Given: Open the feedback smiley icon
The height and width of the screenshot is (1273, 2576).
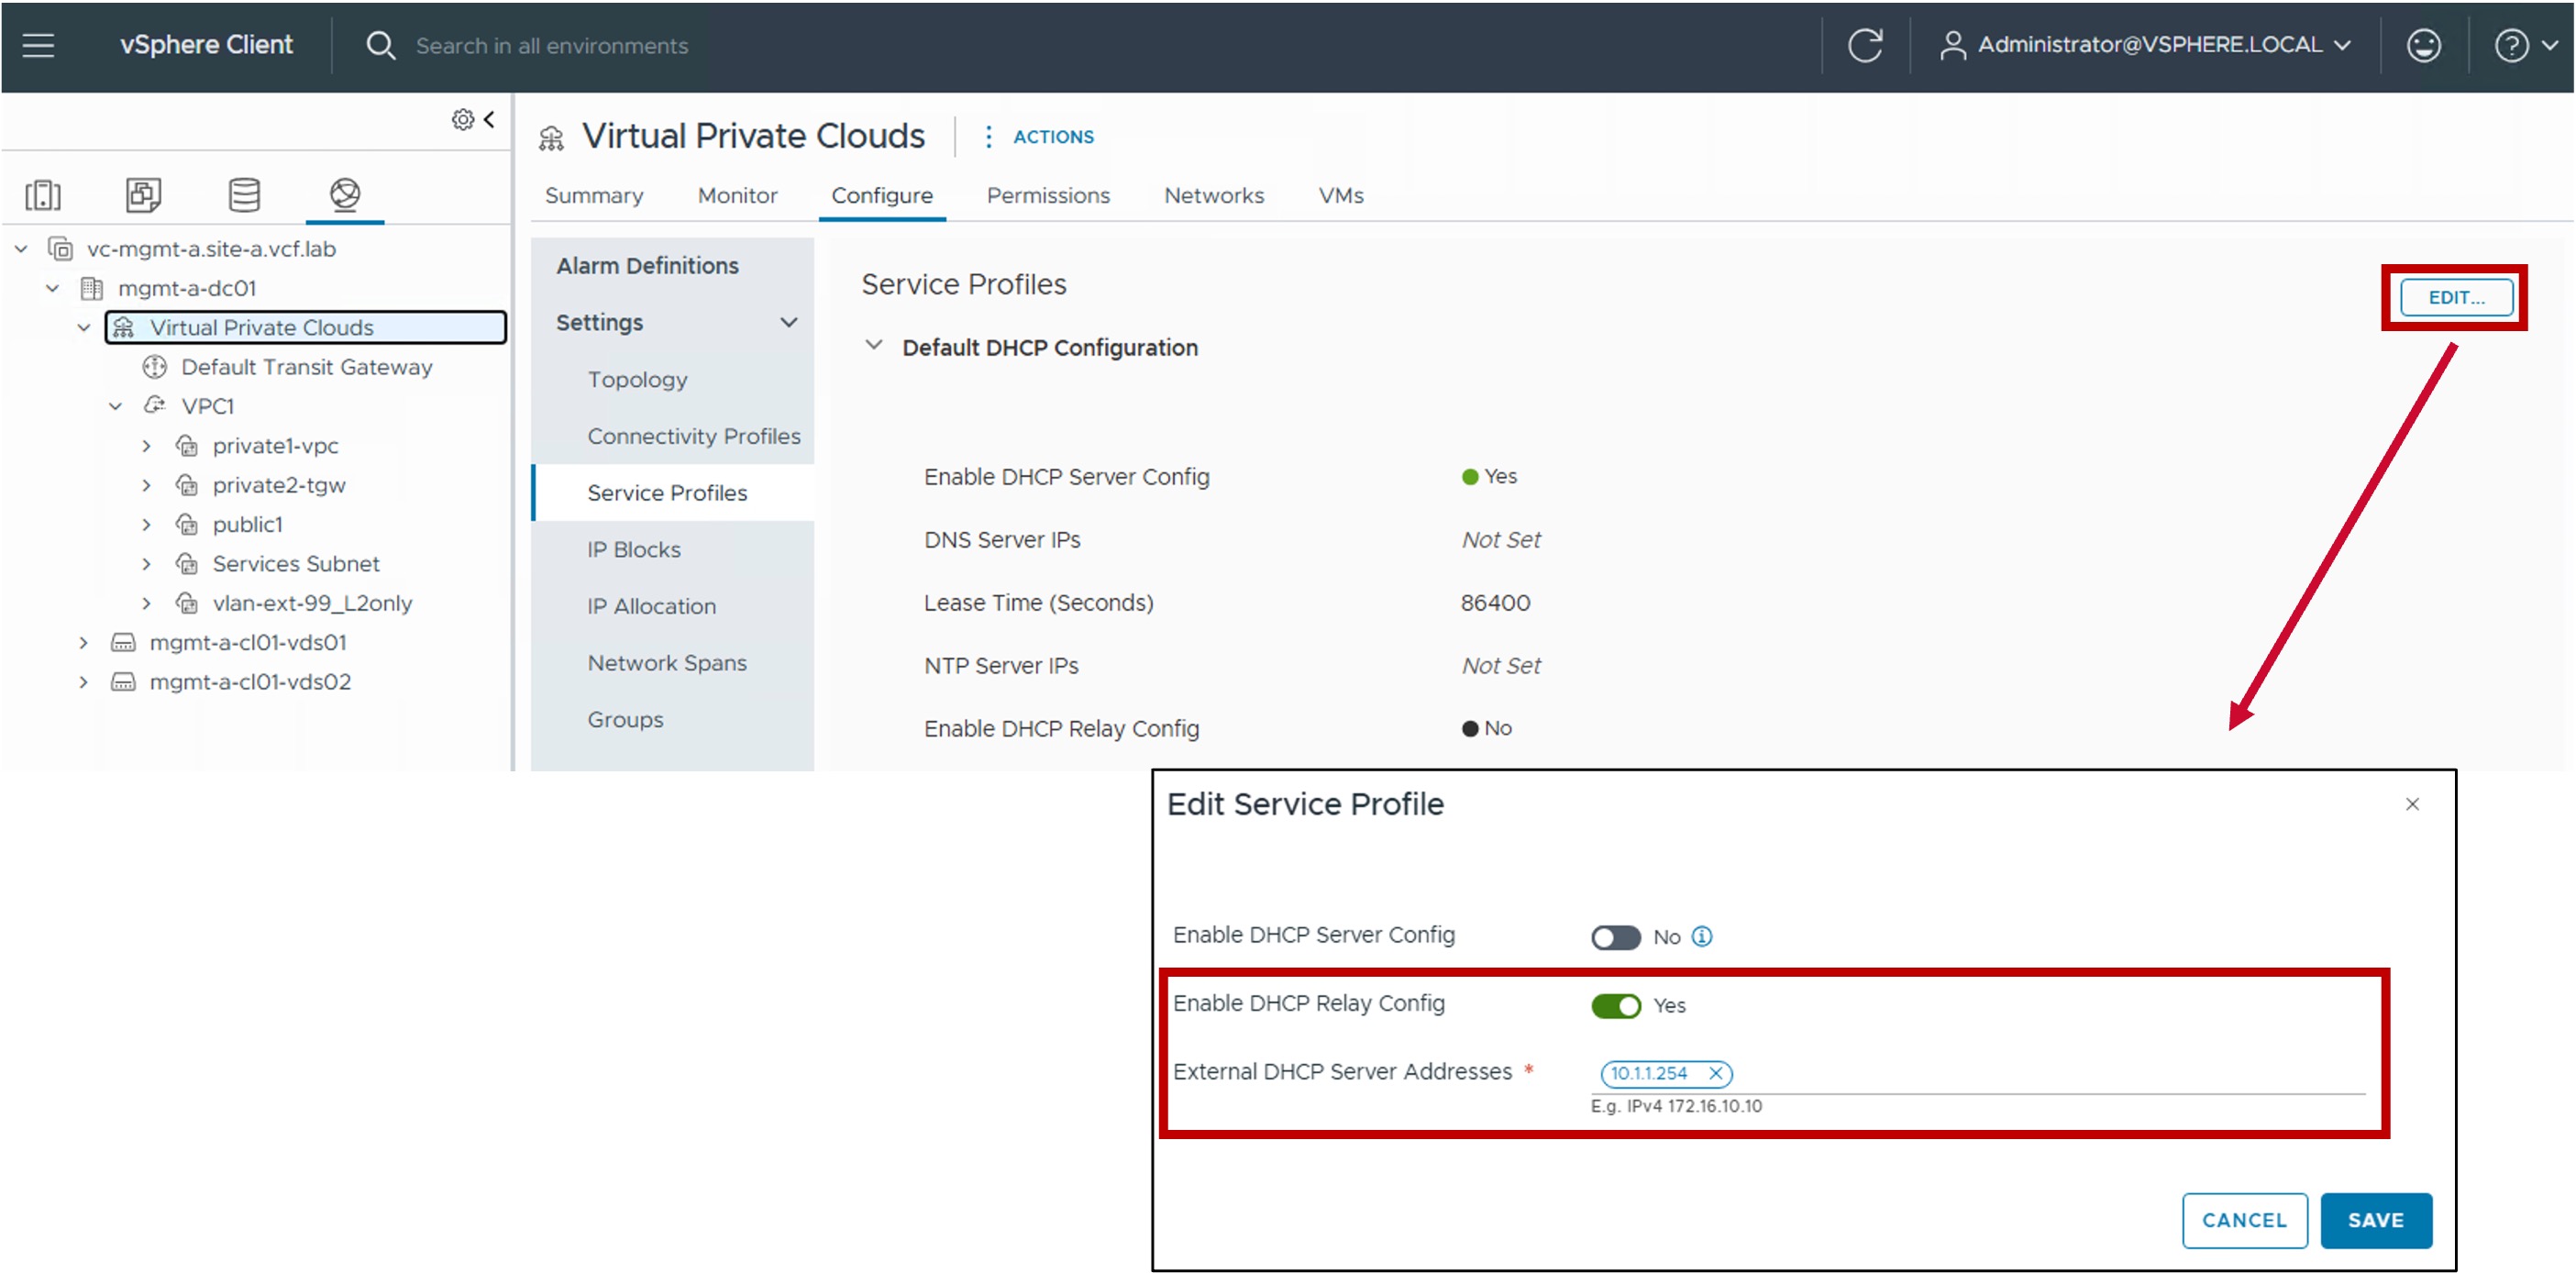Looking at the screenshot, I should (2423, 45).
